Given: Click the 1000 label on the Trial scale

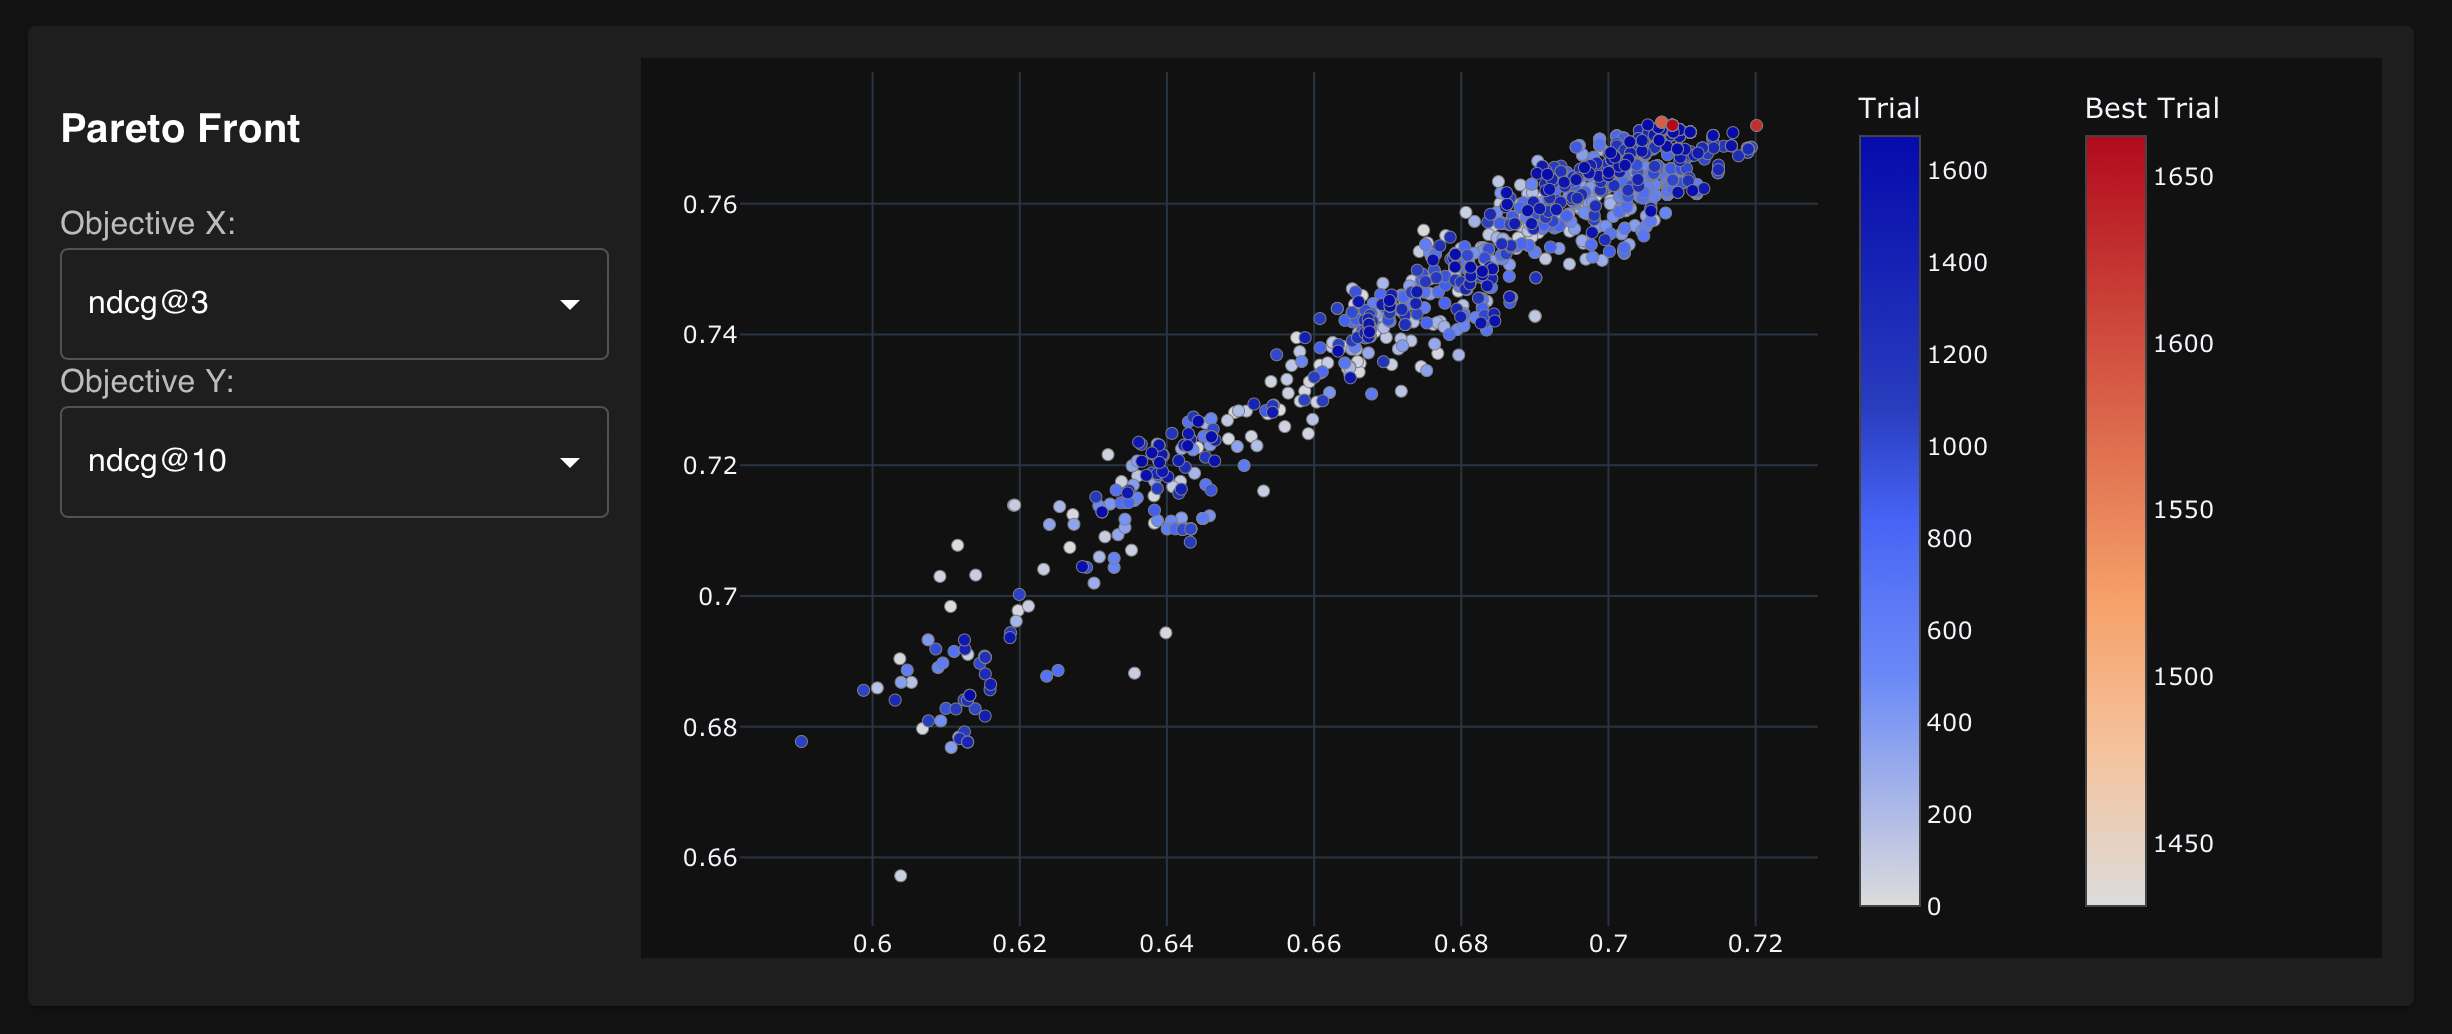Looking at the screenshot, I should tap(1957, 447).
